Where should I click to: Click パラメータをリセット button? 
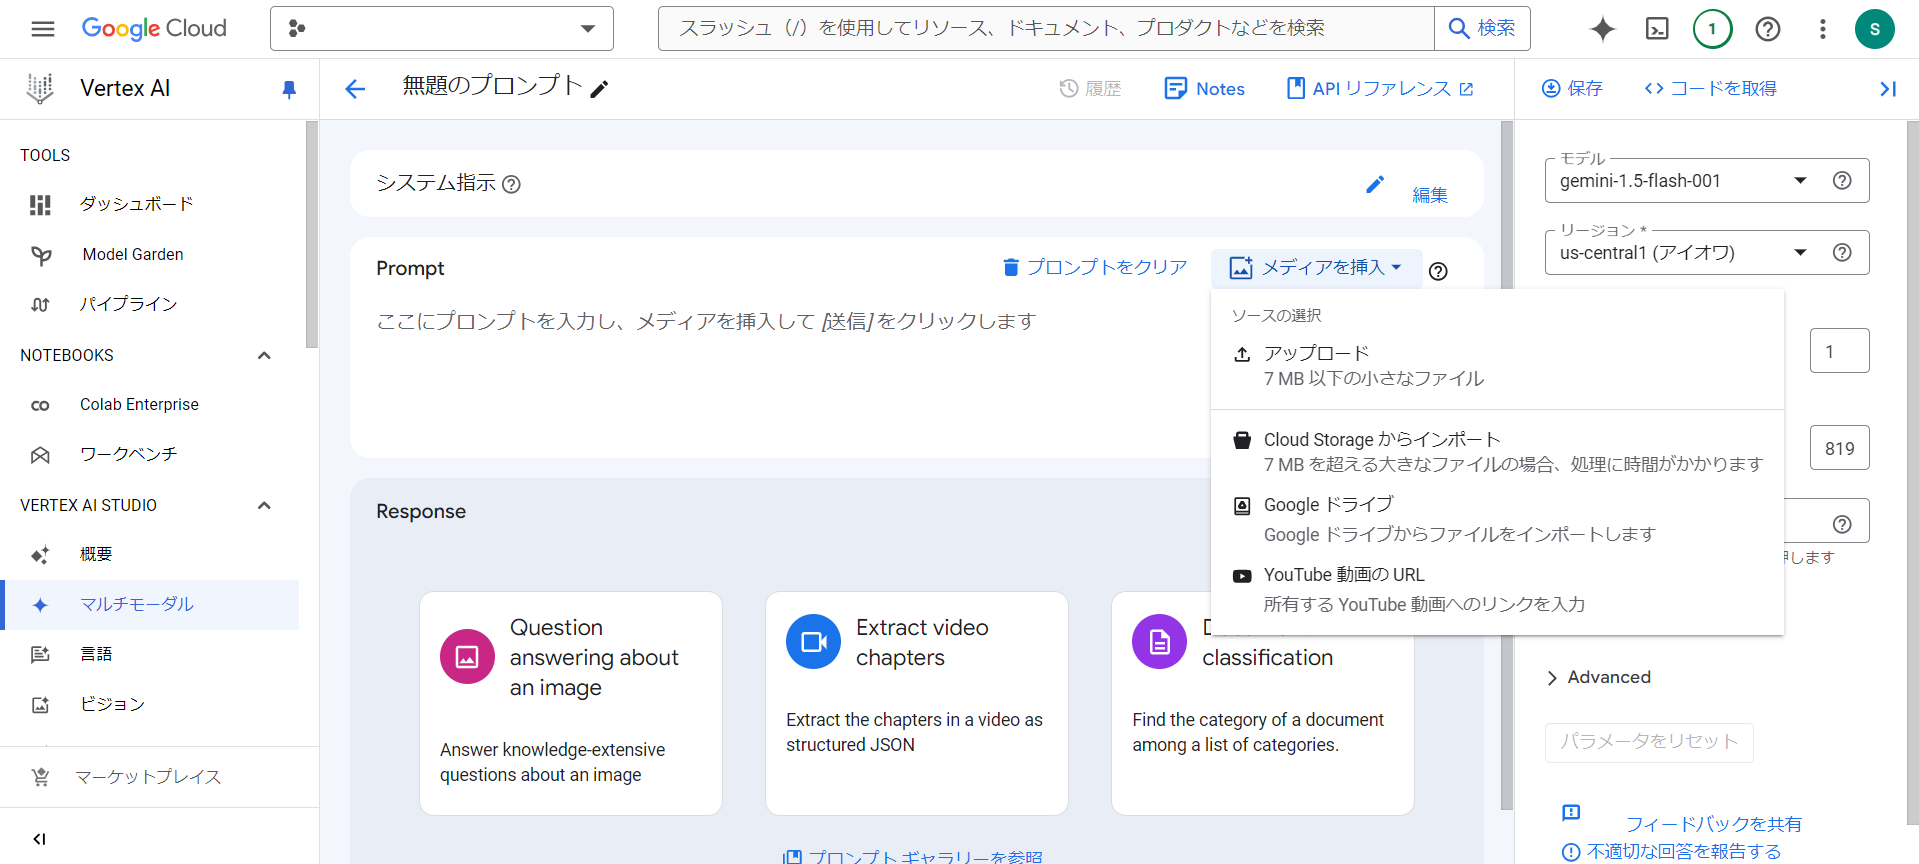tap(1649, 742)
